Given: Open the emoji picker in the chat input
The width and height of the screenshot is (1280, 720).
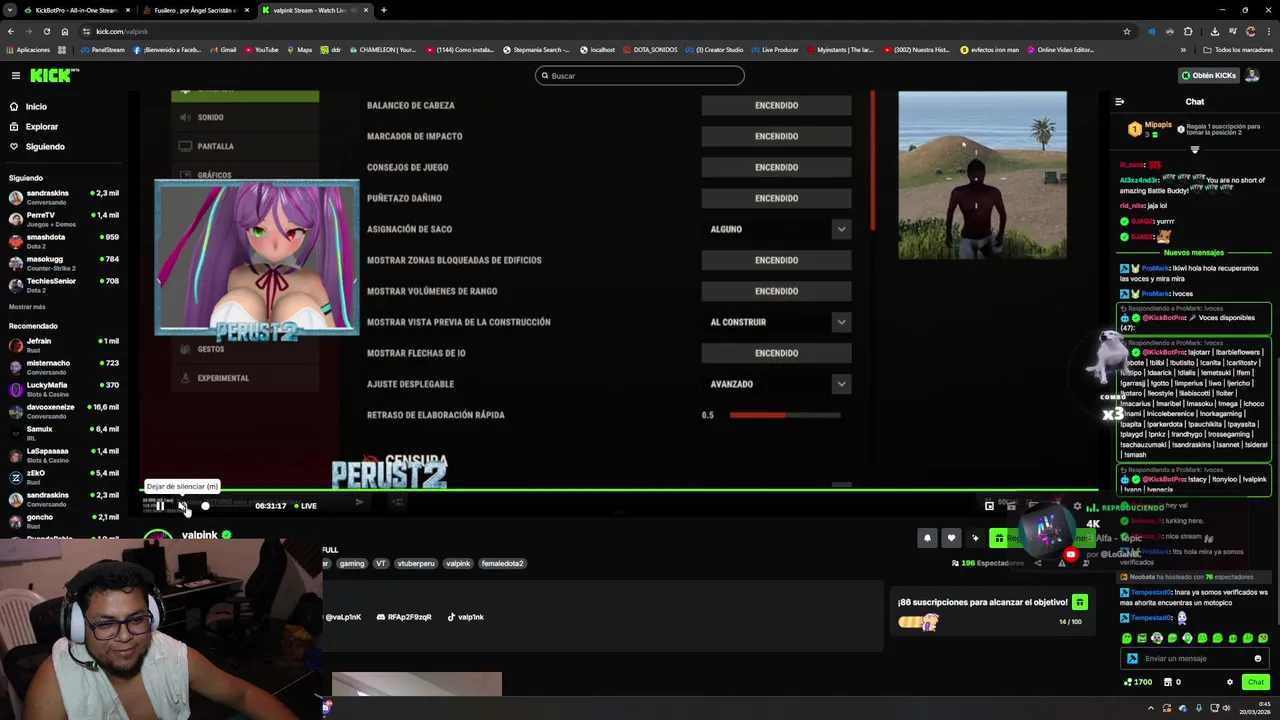Looking at the screenshot, I should [1258, 659].
